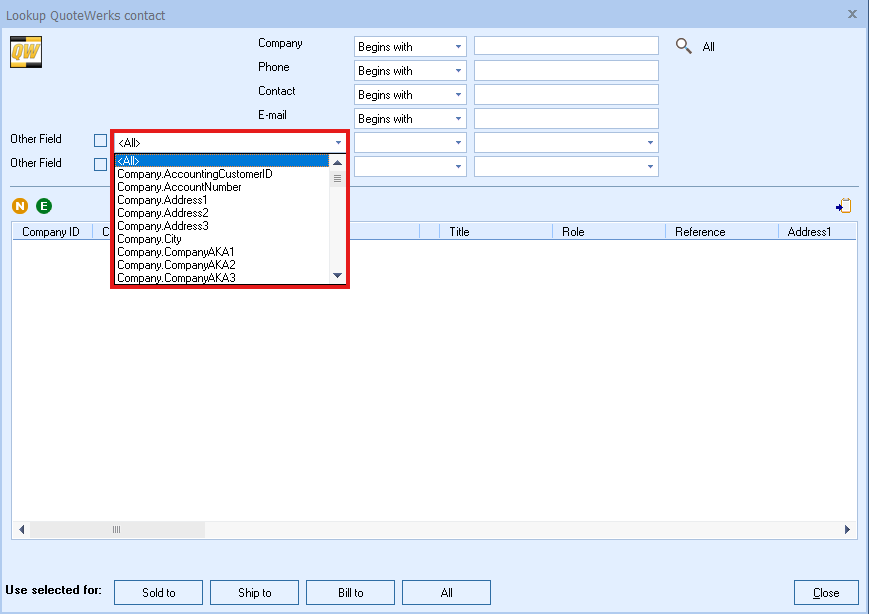This screenshot has height=614, width=869.
Task: Collapse the <All> other field combo box
Action: coord(338,142)
